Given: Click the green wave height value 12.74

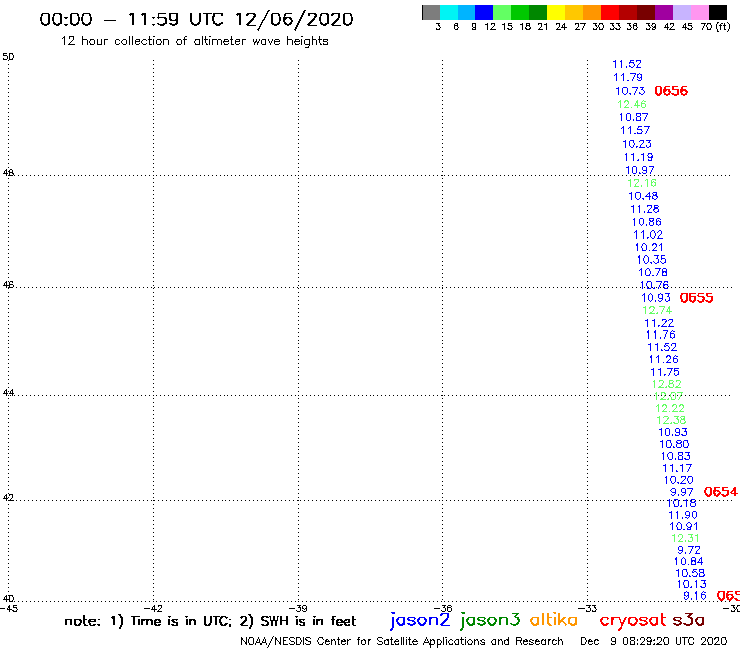Looking at the screenshot, I should pyautogui.click(x=657, y=310).
